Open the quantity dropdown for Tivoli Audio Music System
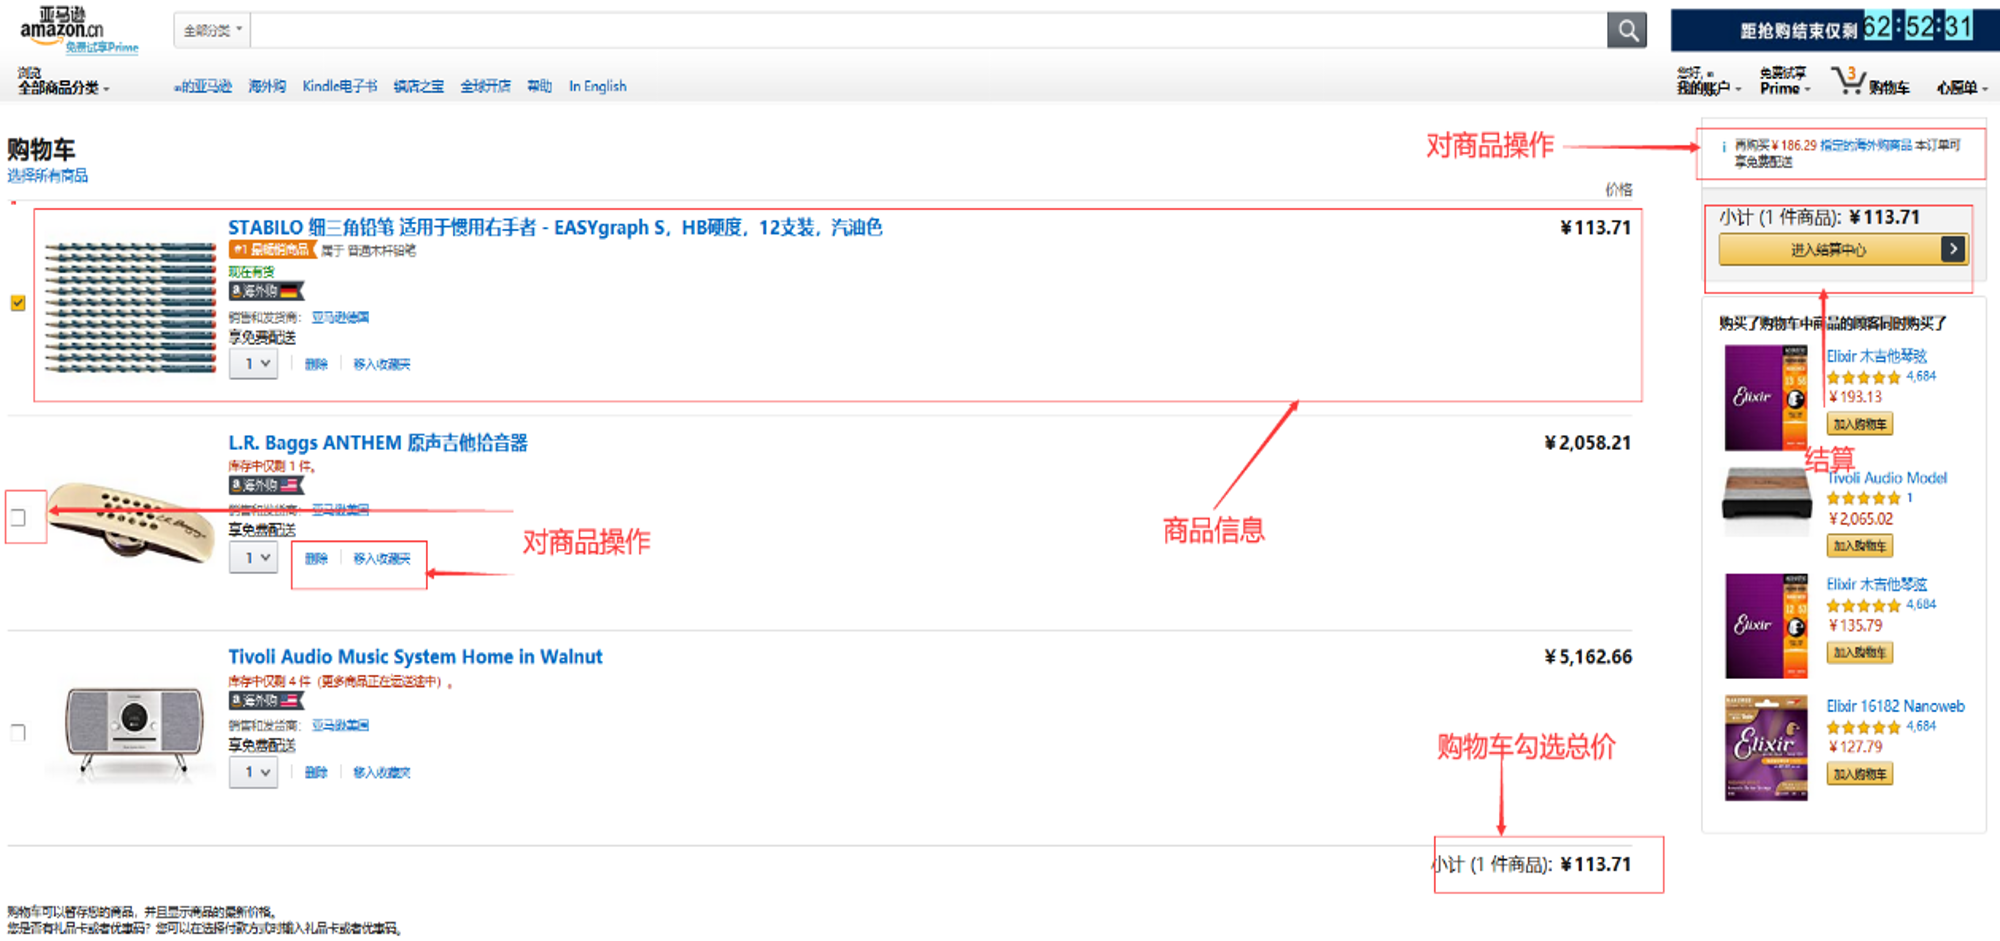 (253, 772)
